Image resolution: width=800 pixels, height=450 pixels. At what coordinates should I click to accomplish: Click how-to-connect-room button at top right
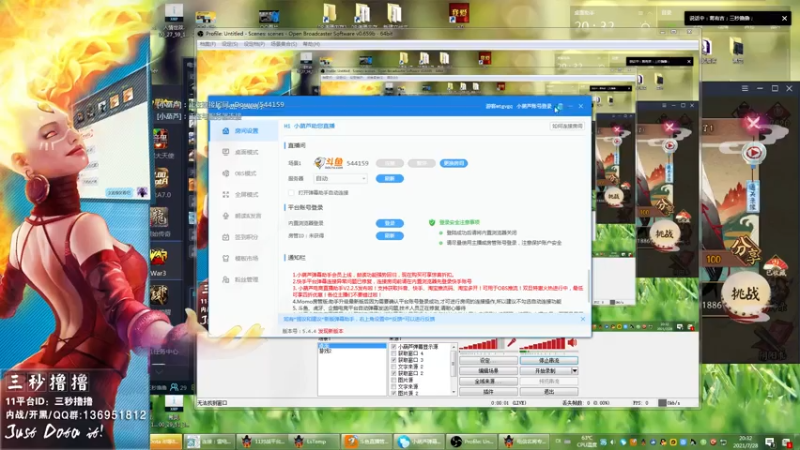(x=567, y=126)
